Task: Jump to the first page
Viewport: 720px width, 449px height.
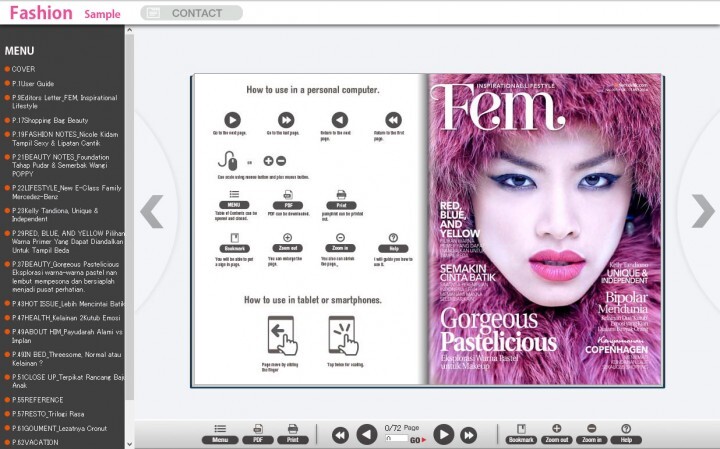Action: (x=340, y=434)
